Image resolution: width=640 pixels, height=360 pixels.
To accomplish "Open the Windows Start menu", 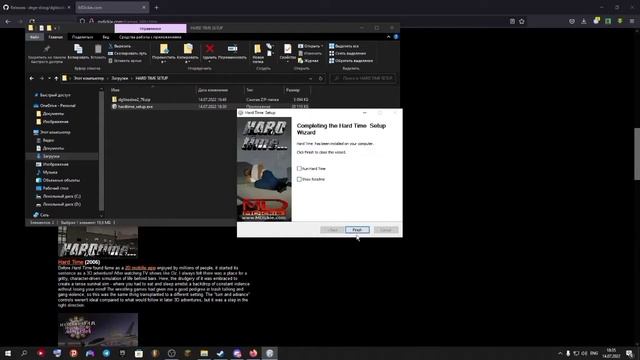I will tap(8, 353).
